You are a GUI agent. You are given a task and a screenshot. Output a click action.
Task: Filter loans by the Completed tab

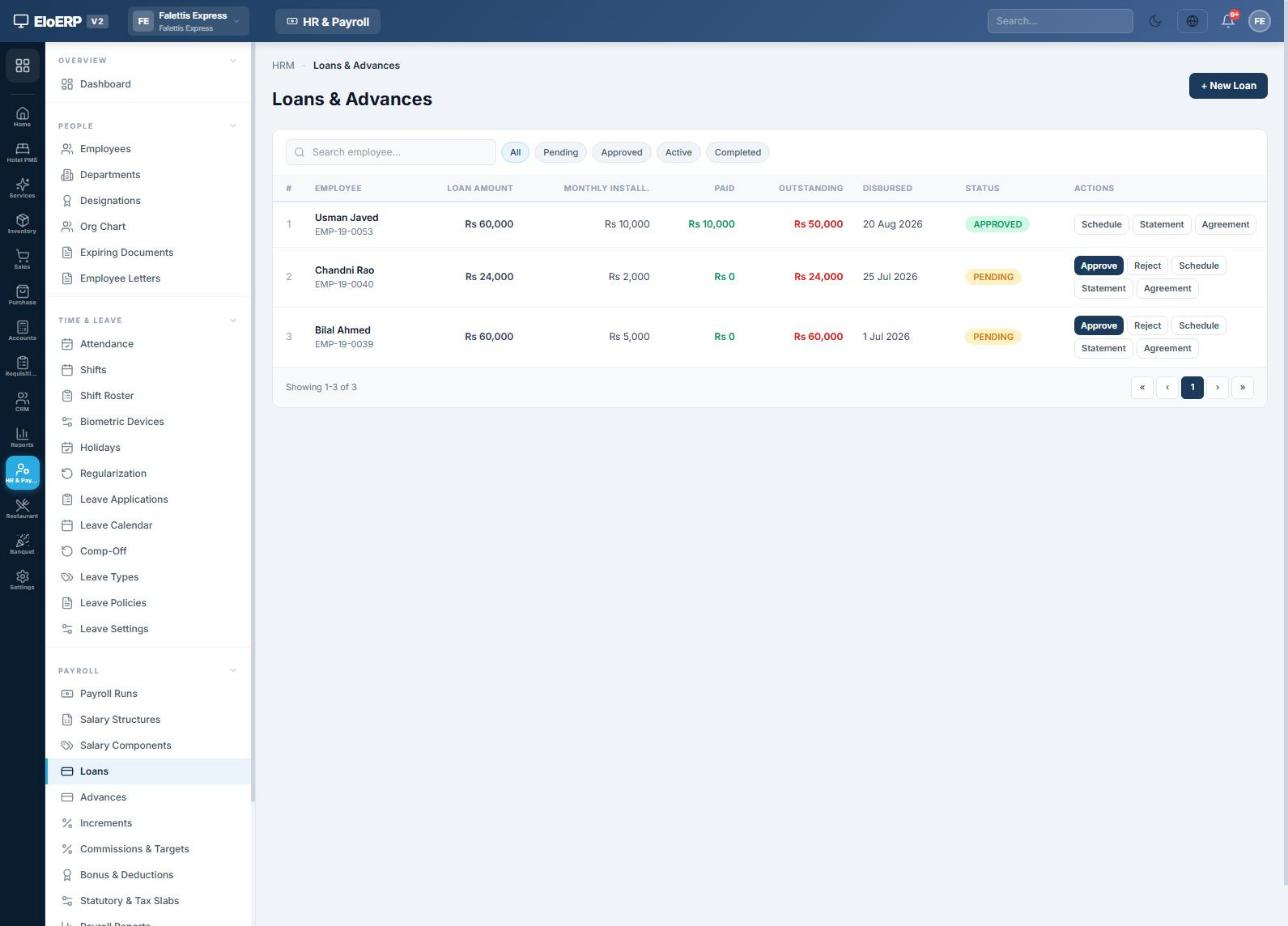tap(737, 153)
